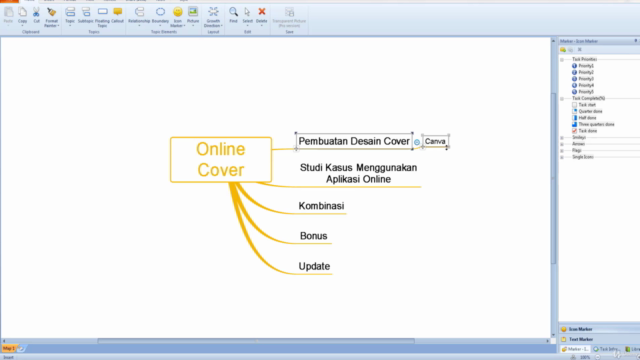Viewport: 640px width, 360px height.
Task: Activate the Format Painter brush
Action: 51,12
